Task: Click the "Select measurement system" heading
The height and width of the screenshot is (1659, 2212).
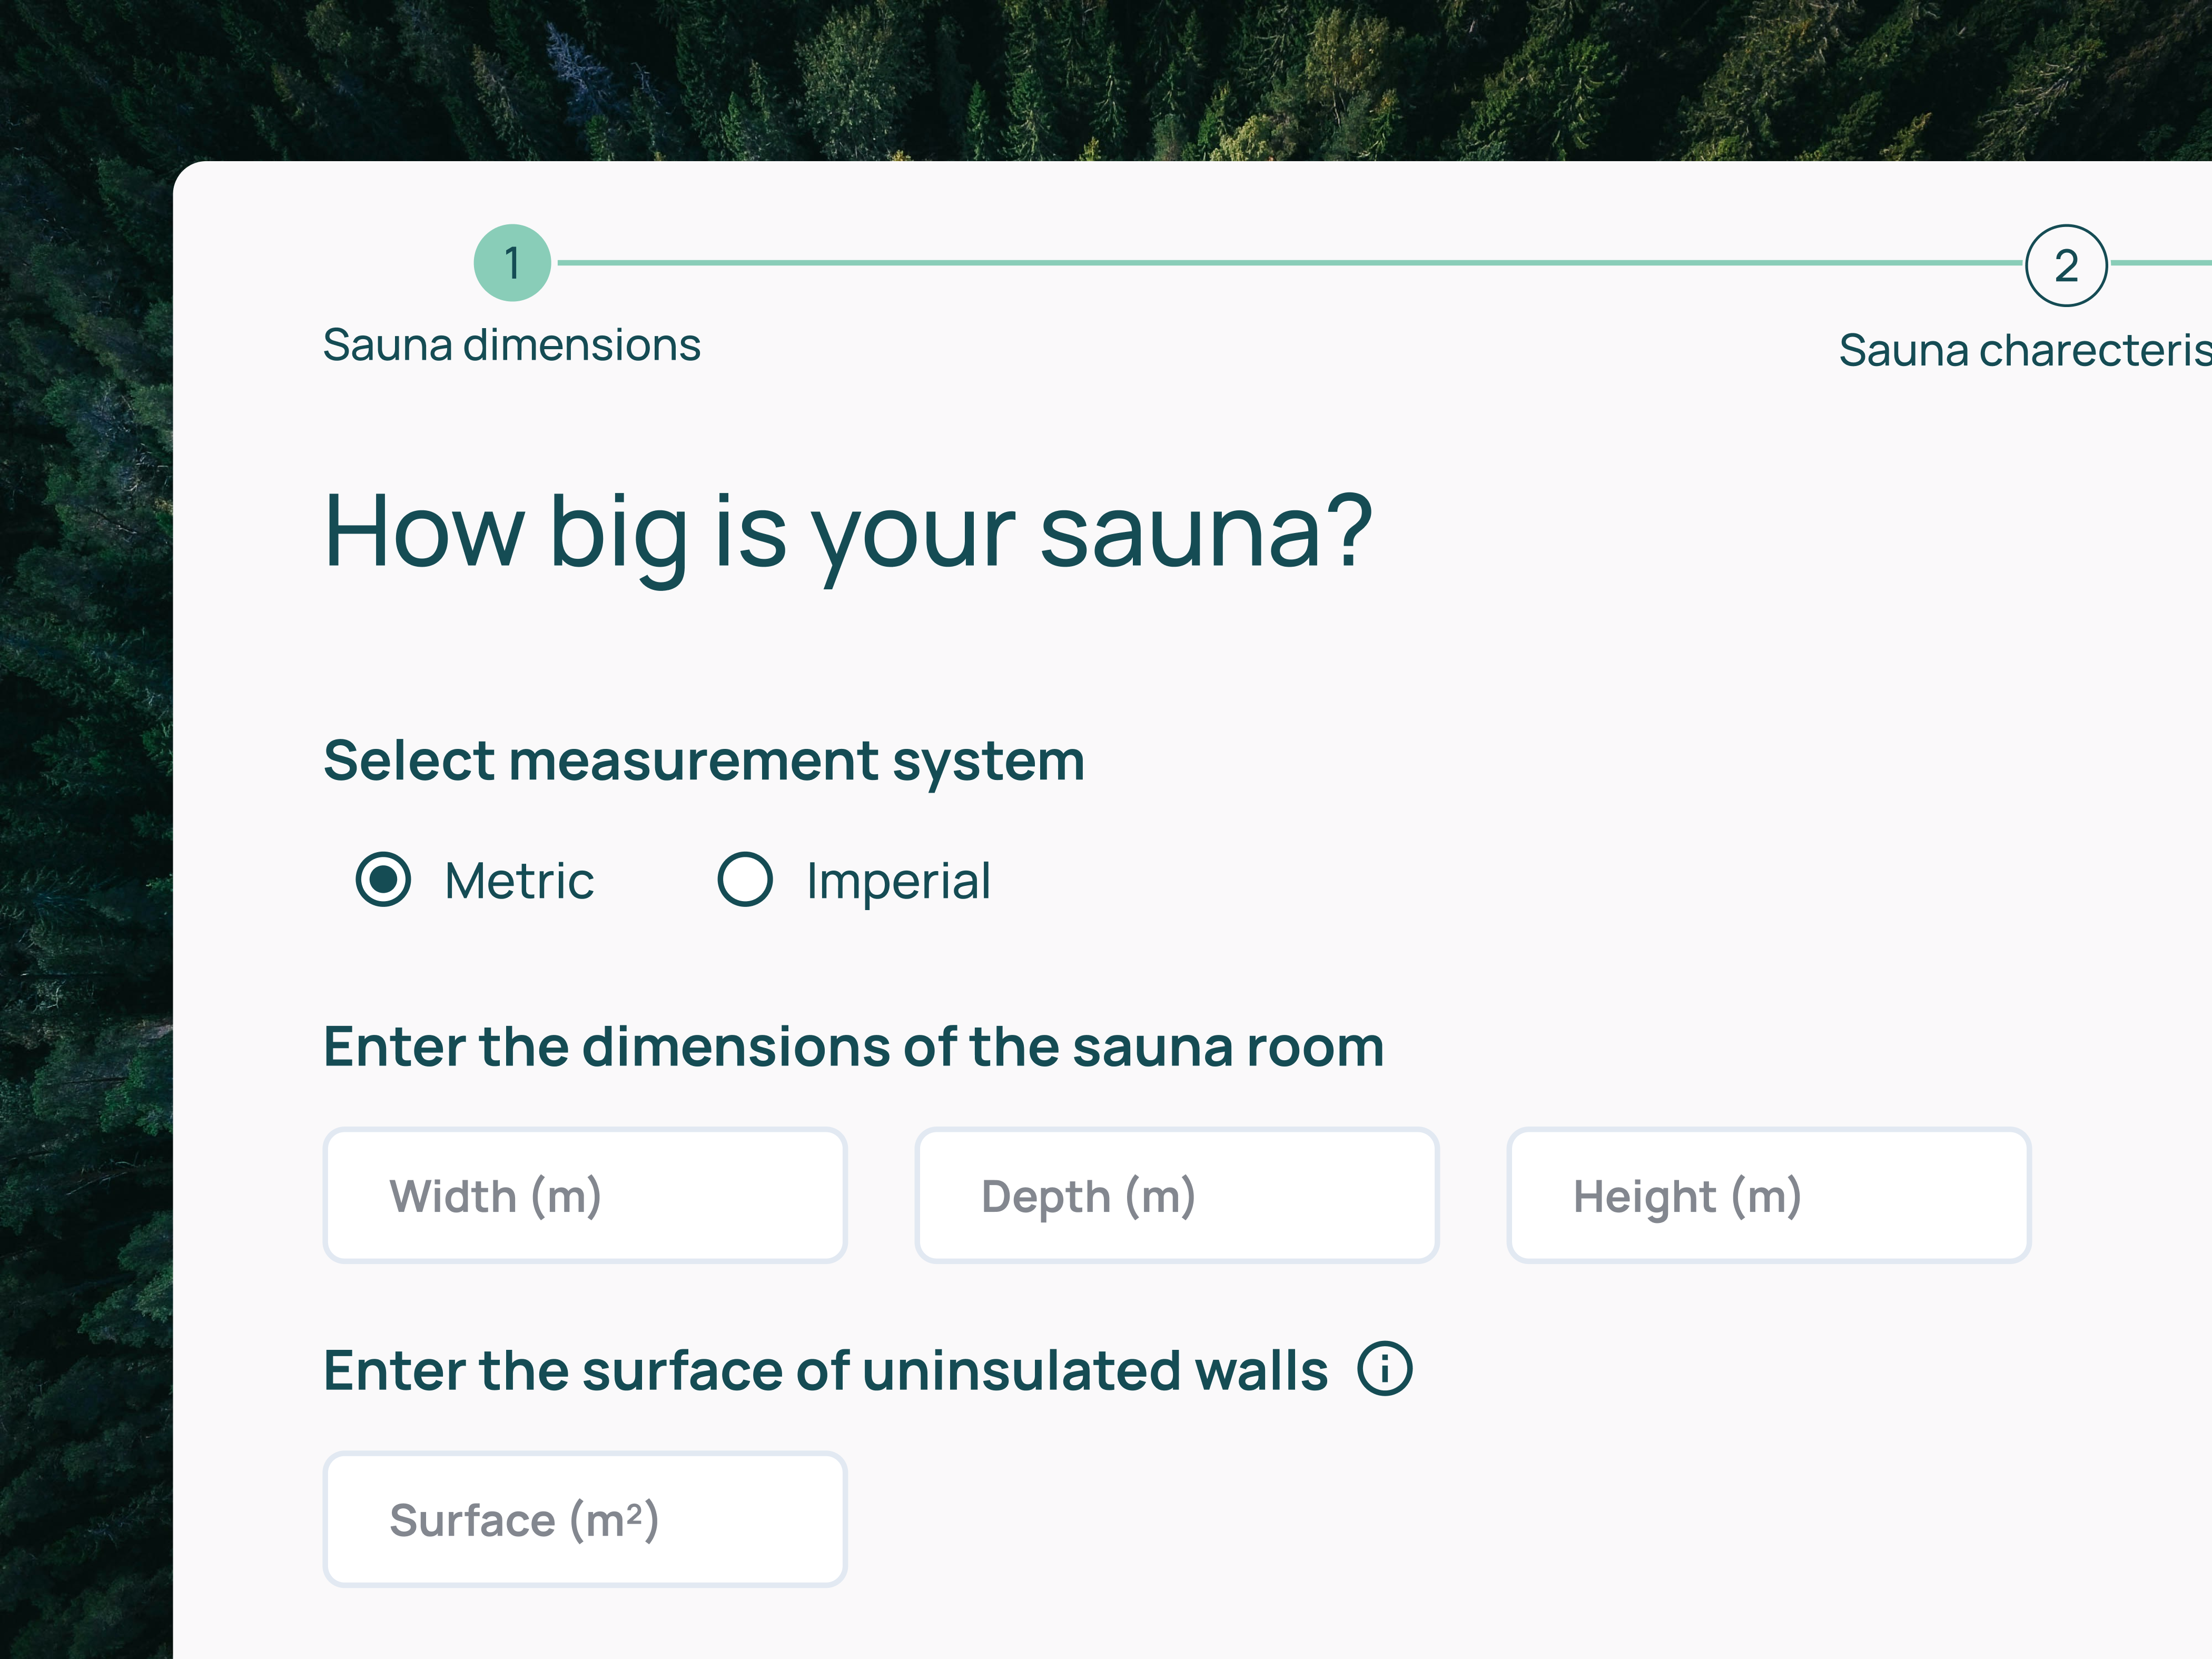Action: (704, 761)
